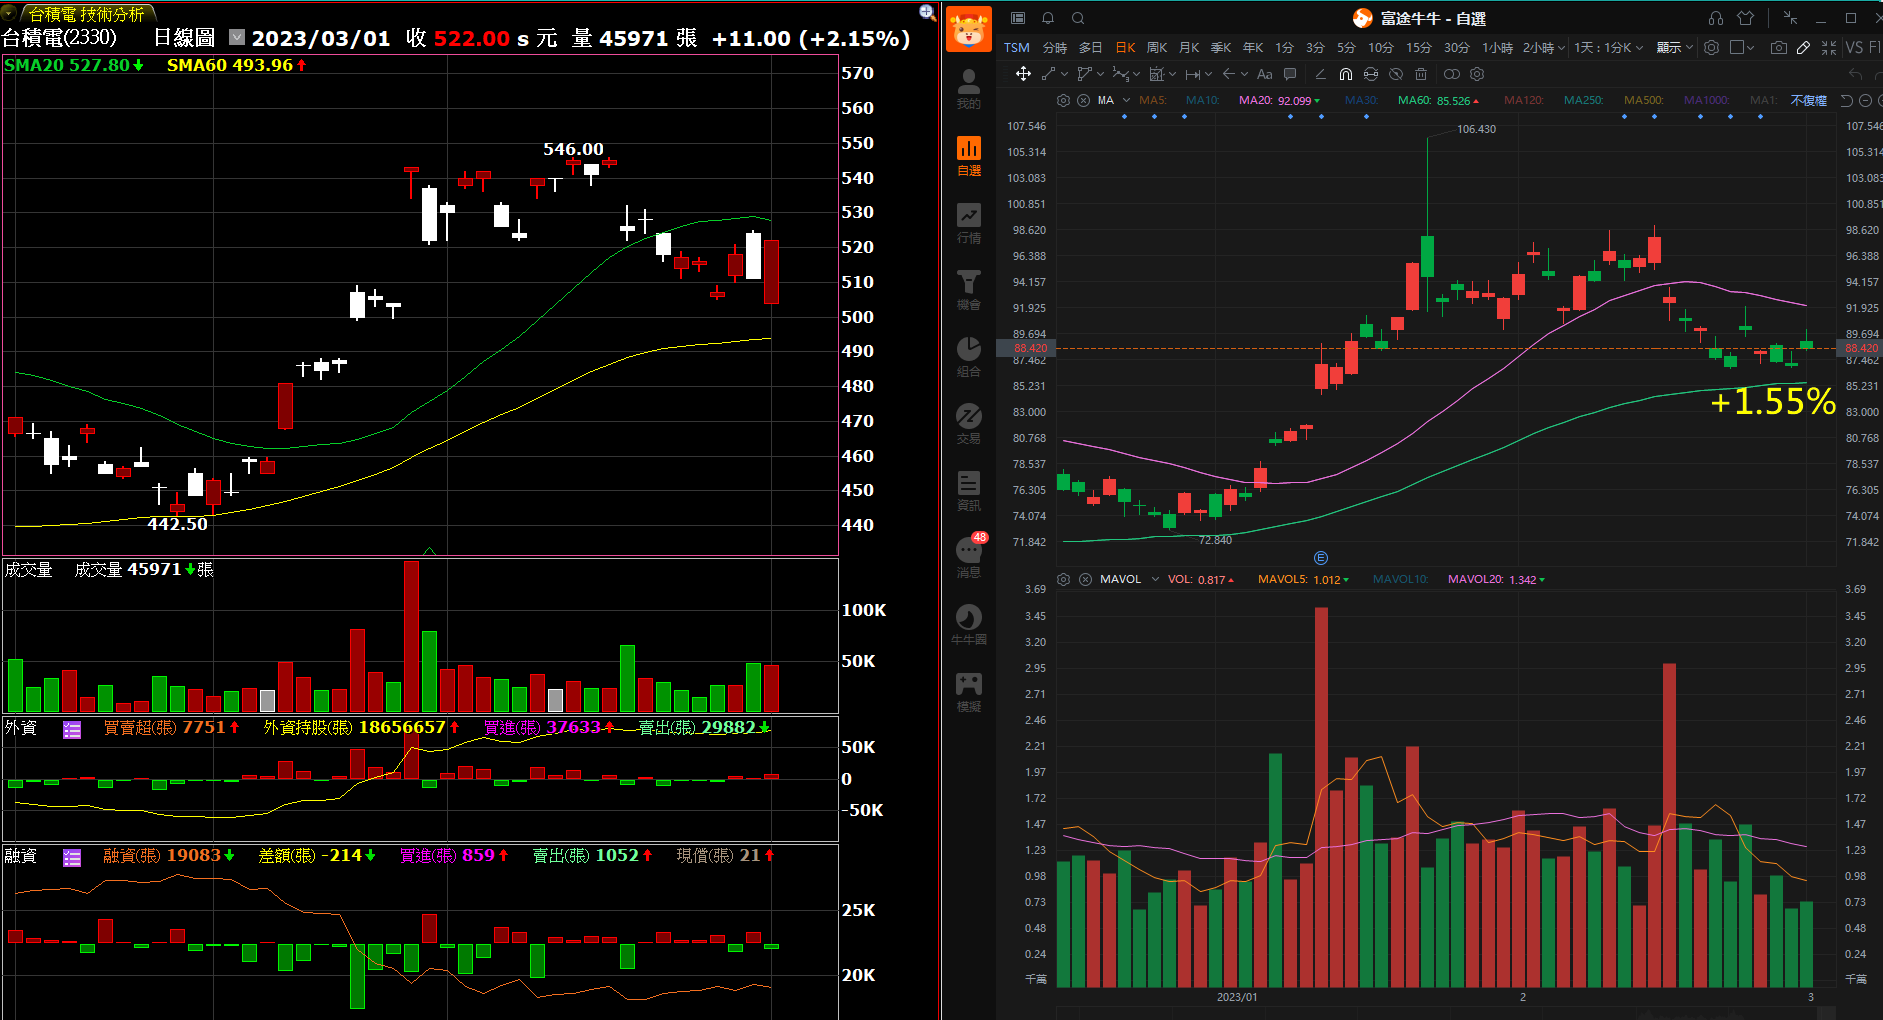Toggle MA250 moving average line

click(1584, 100)
